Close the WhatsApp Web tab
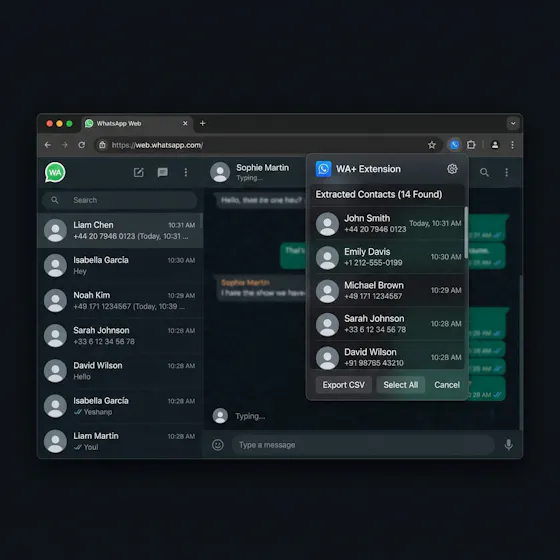 tap(185, 123)
